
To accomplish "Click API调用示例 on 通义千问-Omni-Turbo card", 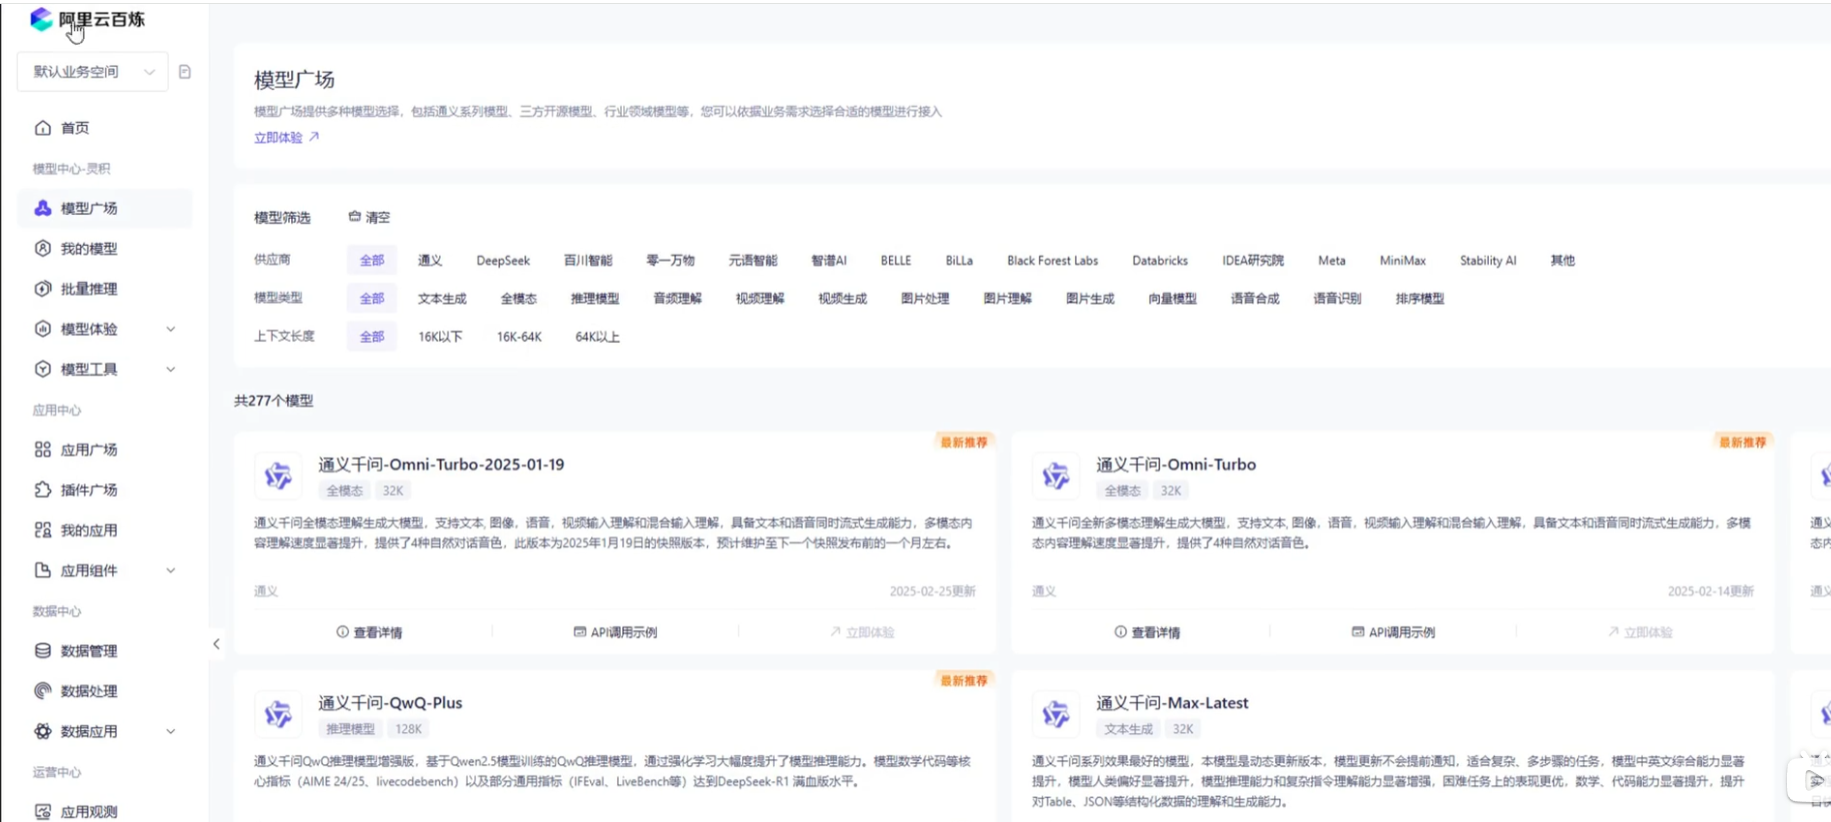I will (1393, 632).
